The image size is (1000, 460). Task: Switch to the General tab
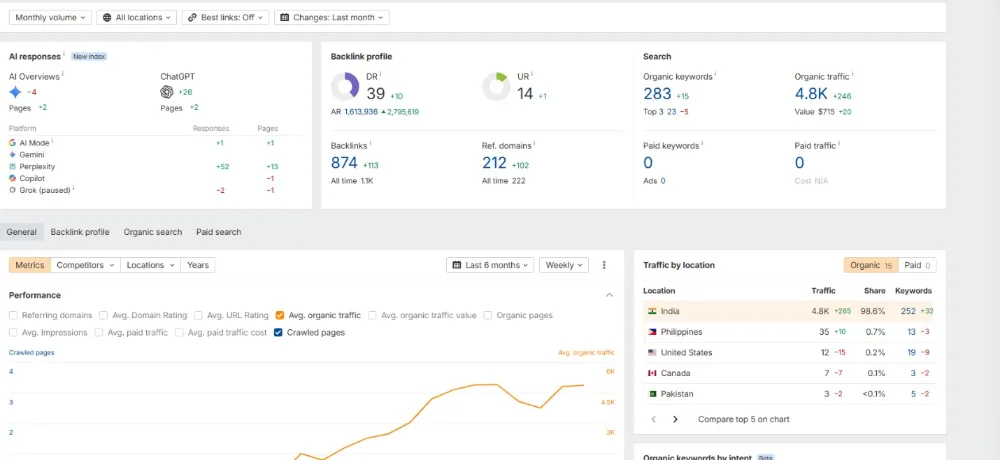[22, 232]
